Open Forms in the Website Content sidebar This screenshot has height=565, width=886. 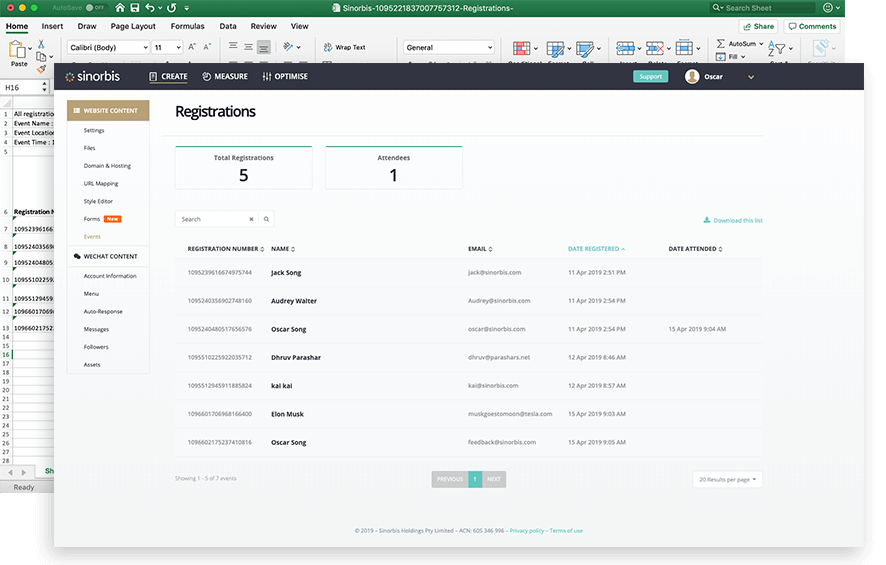pyautogui.click(x=92, y=219)
